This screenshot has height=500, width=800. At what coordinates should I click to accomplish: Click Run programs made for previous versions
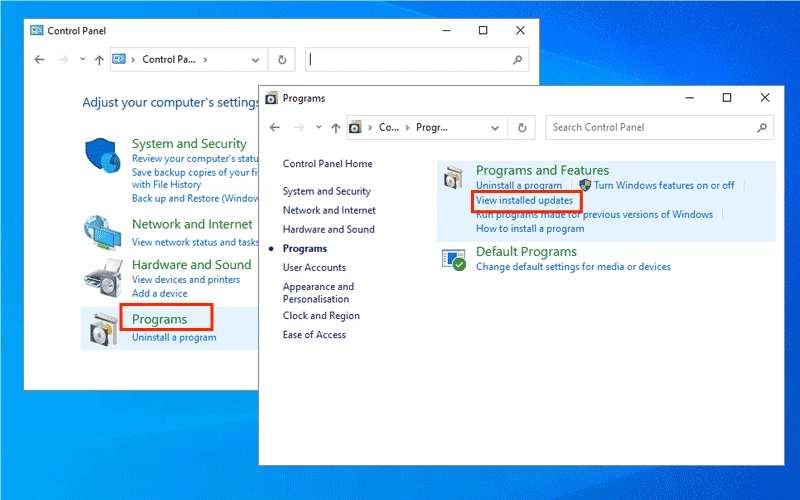point(594,215)
